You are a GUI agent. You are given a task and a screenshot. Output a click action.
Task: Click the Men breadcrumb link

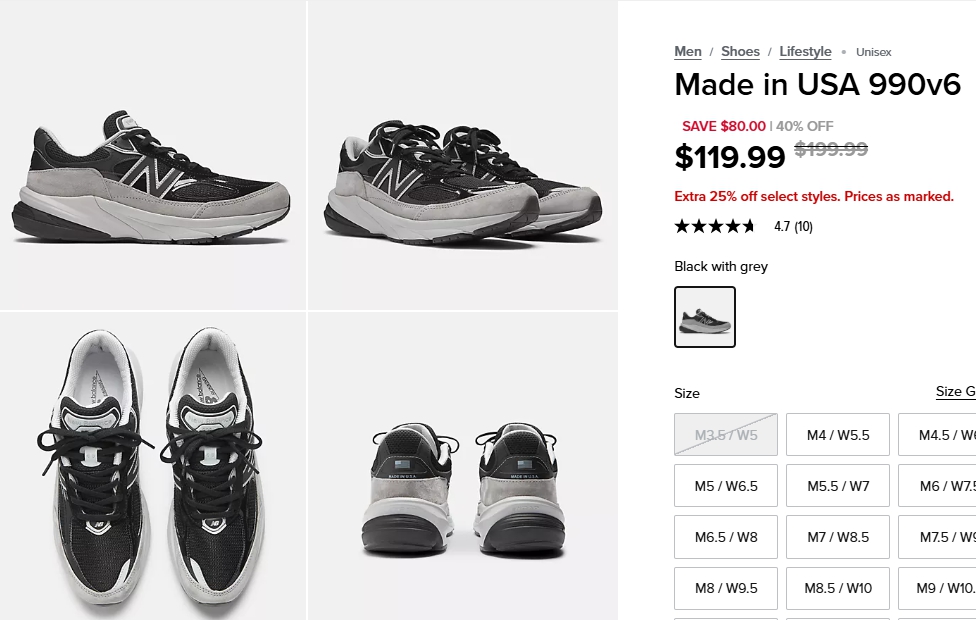point(688,52)
